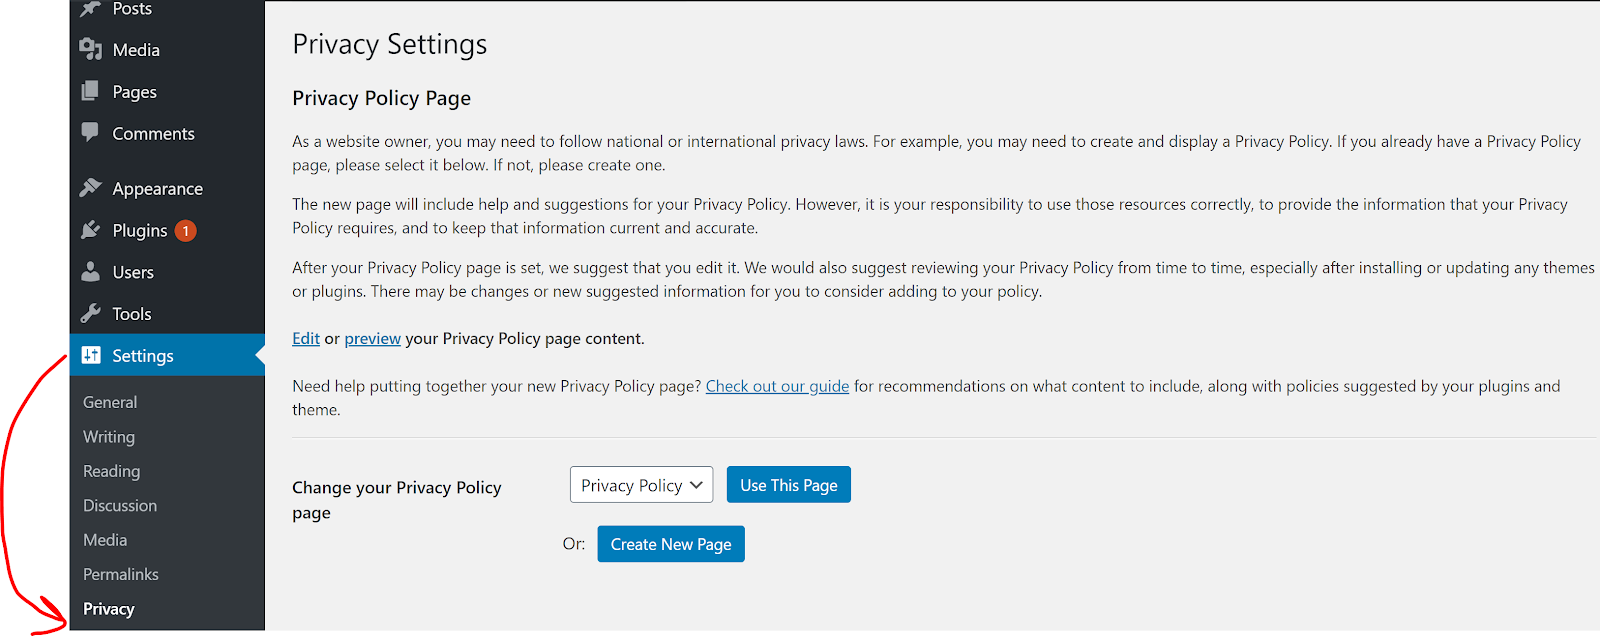Click the Privacy Policy Page subheading
This screenshot has height=640, width=1600.
click(381, 98)
